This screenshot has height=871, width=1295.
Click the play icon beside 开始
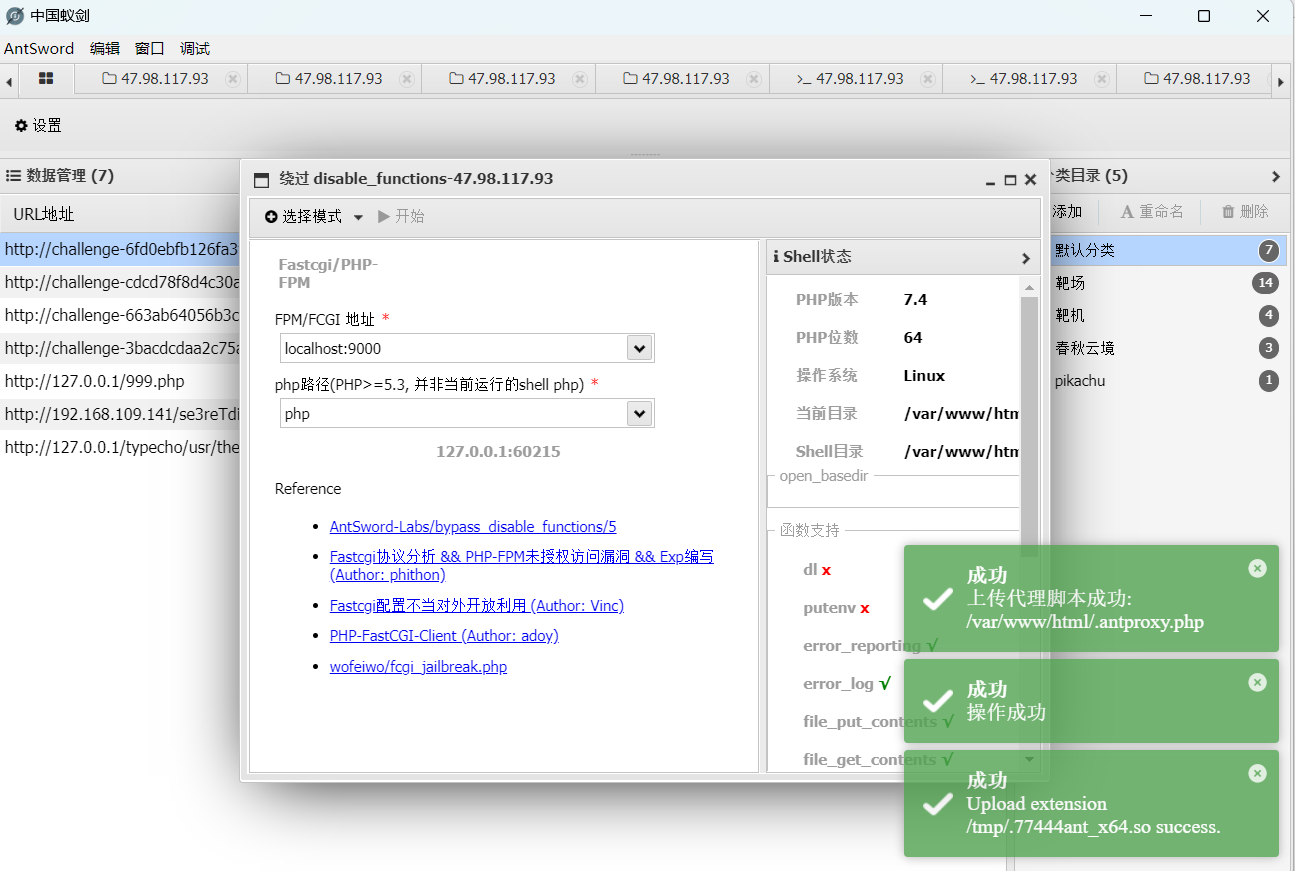click(x=384, y=216)
